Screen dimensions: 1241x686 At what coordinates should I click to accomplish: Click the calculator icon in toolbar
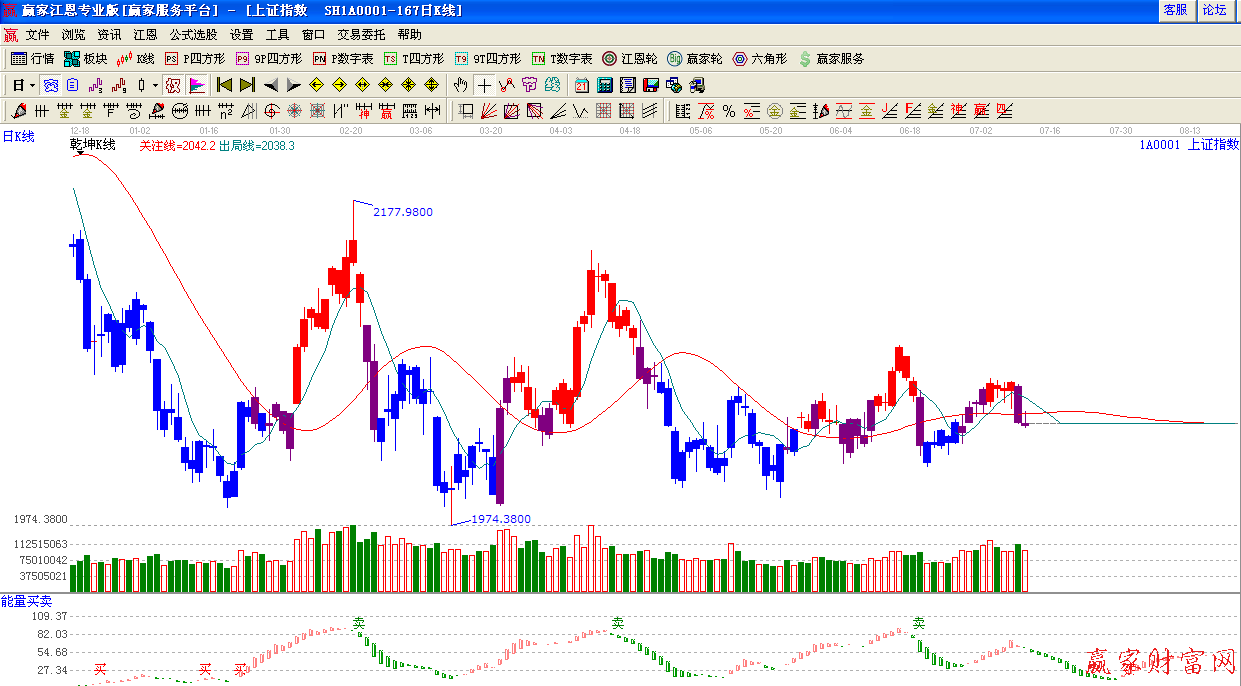pos(605,85)
